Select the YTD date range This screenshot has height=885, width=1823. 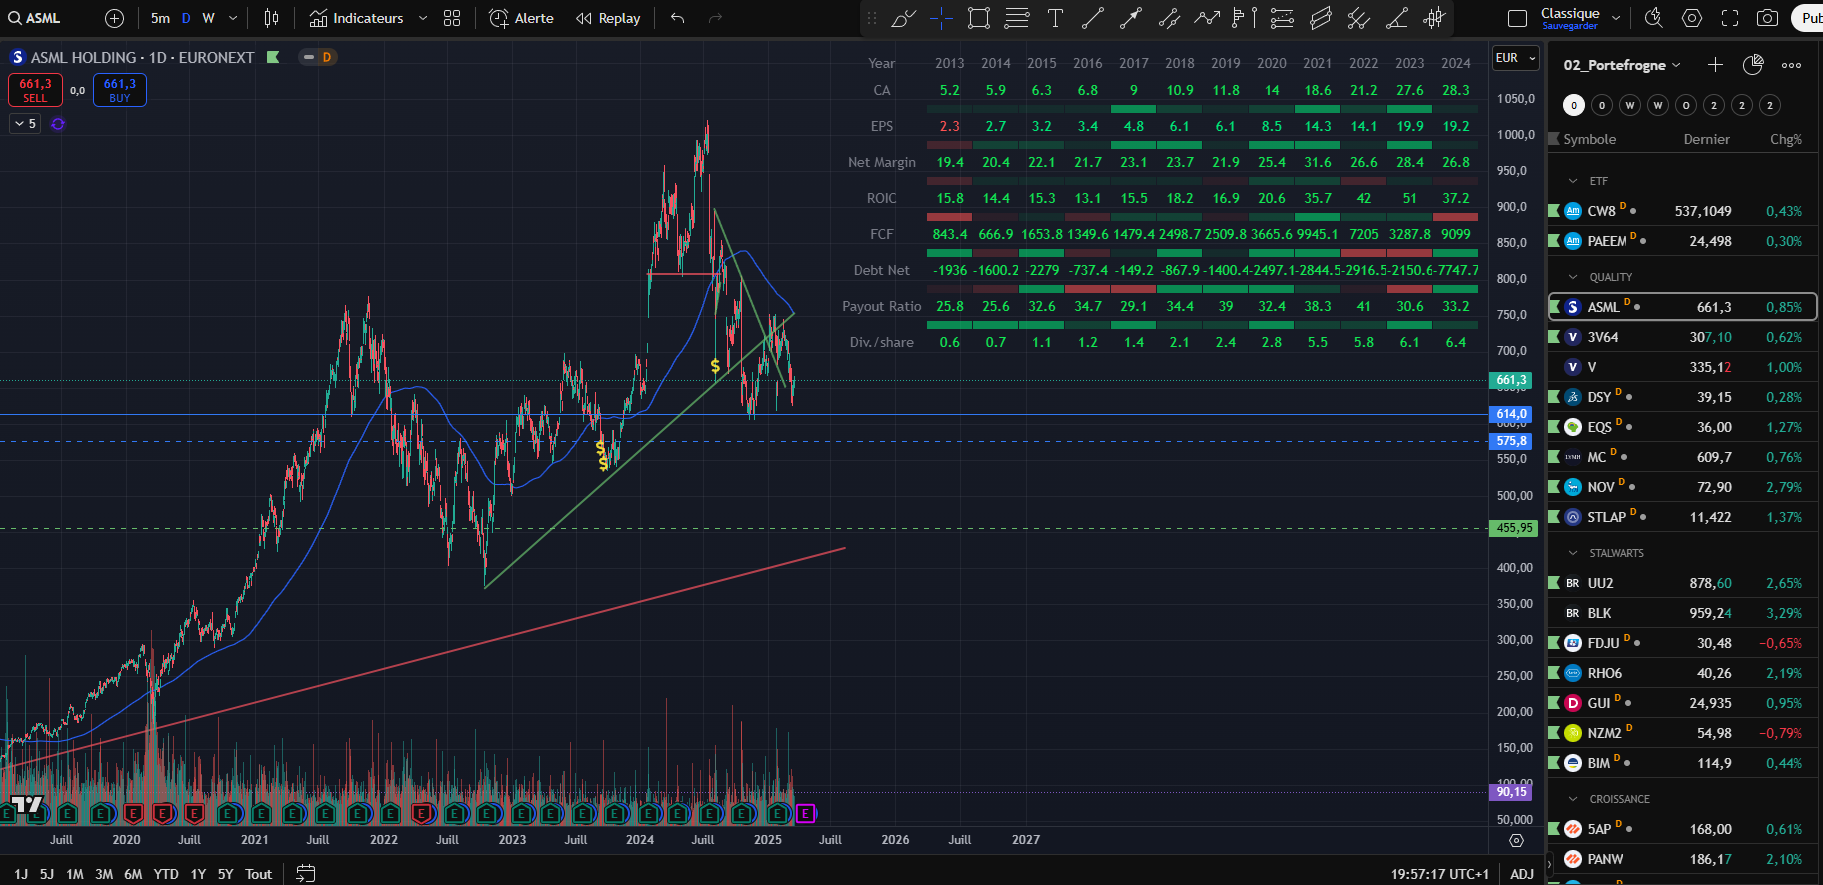(166, 874)
